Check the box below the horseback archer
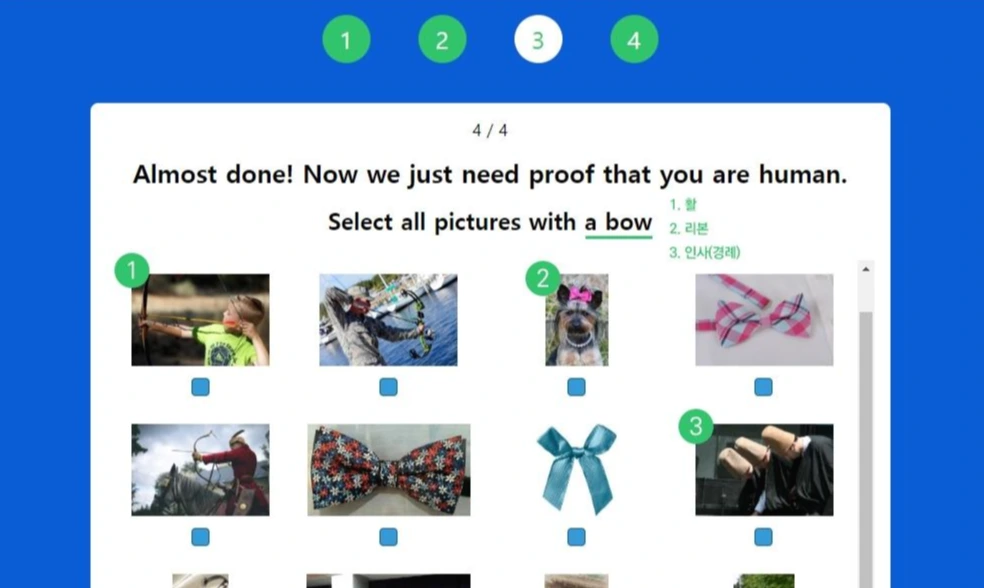This screenshot has height=588, width=984. point(200,537)
